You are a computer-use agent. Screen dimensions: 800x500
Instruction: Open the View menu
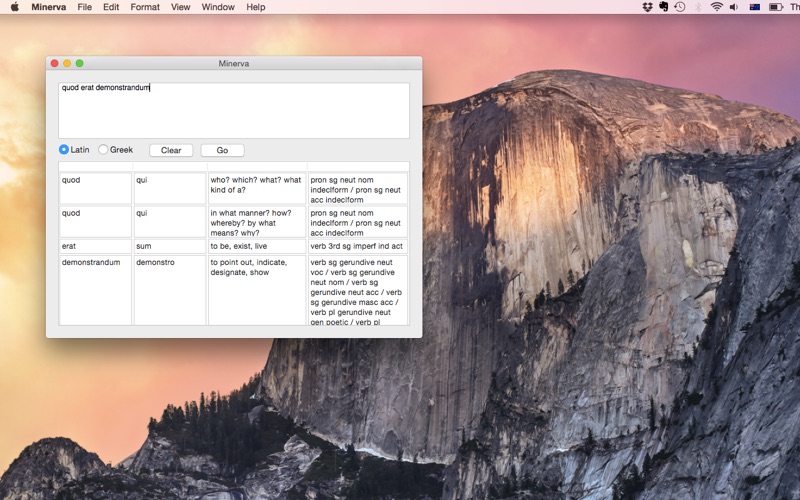181,7
